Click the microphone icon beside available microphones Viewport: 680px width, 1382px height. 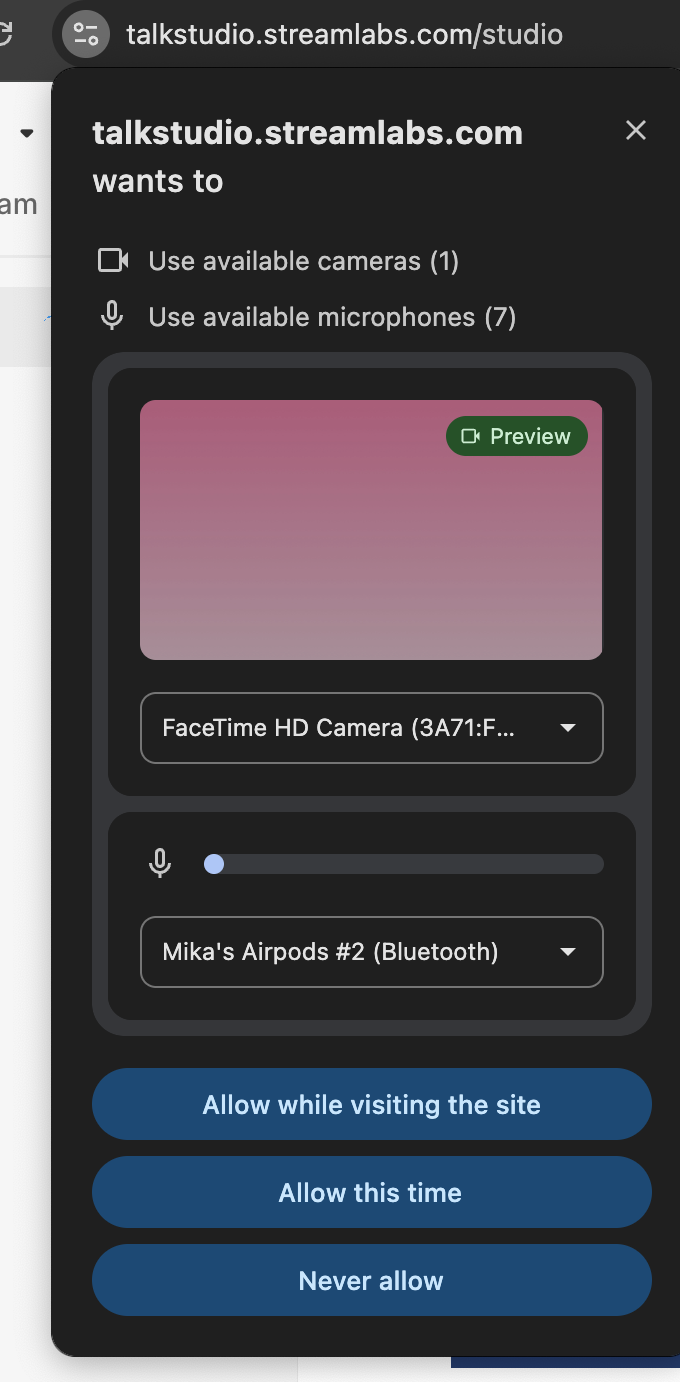pos(113,317)
